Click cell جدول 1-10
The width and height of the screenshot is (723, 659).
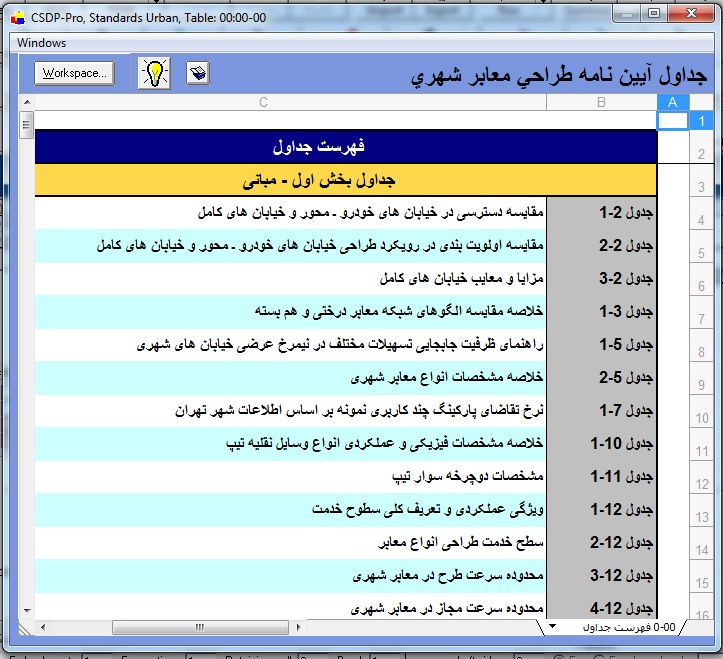click(x=602, y=444)
